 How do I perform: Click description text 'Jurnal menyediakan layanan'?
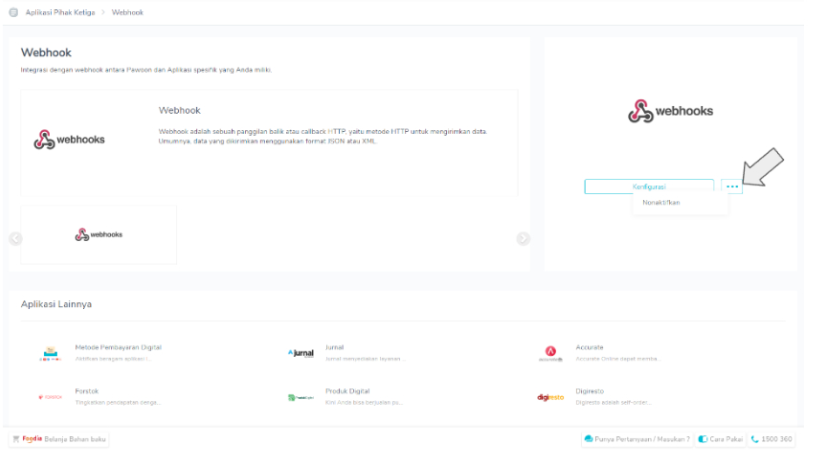click(x=365, y=359)
